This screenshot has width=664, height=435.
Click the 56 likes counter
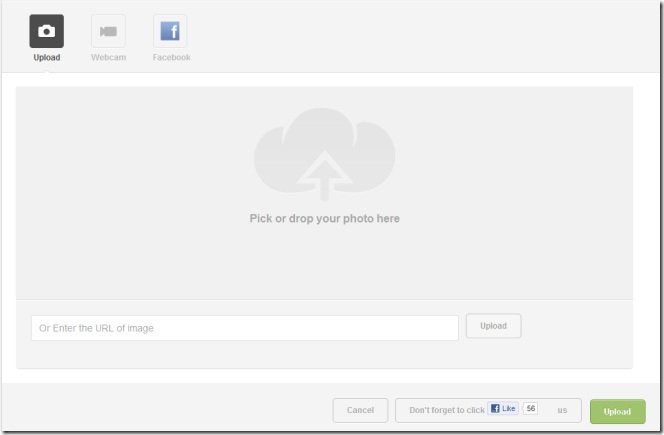pyautogui.click(x=531, y=408)
